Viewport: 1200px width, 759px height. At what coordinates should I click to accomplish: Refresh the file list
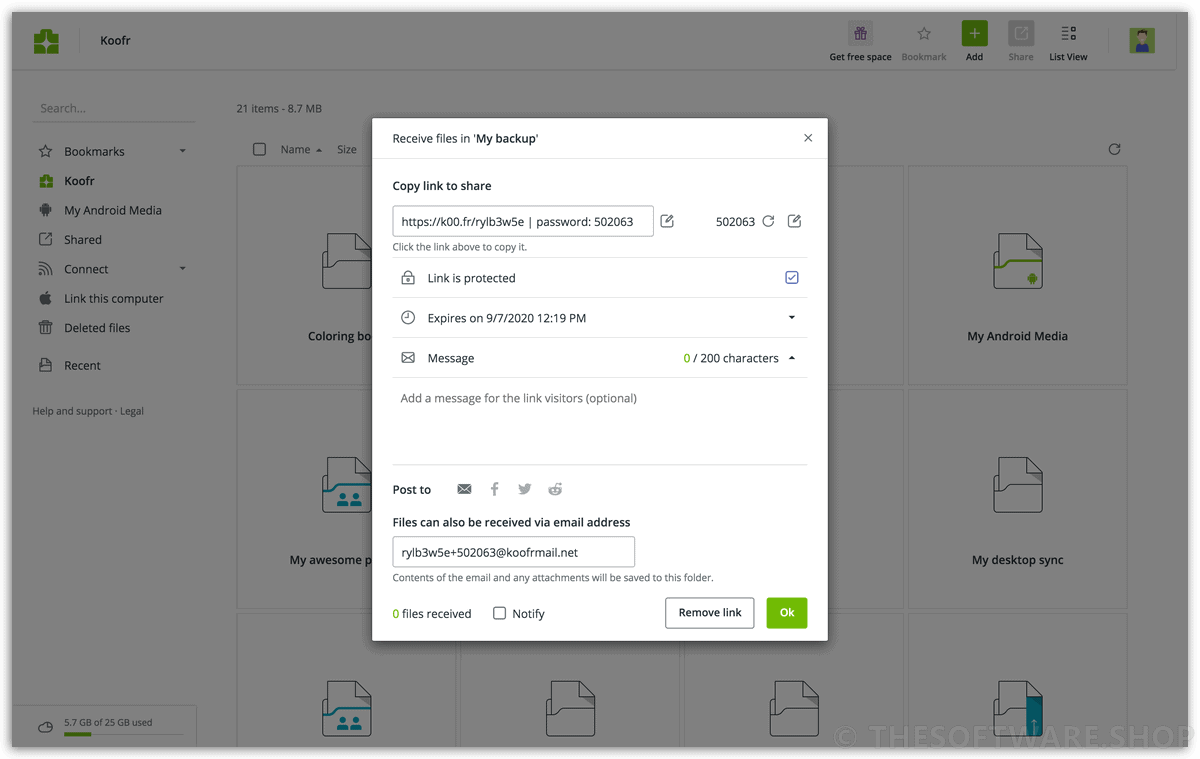1114,149
